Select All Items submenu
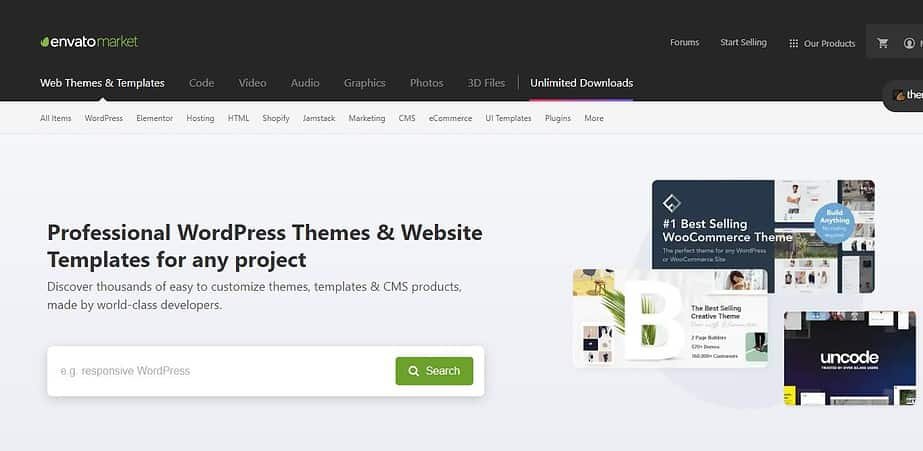The height and width of the screenshot is (451, 923). coord(55,118)
